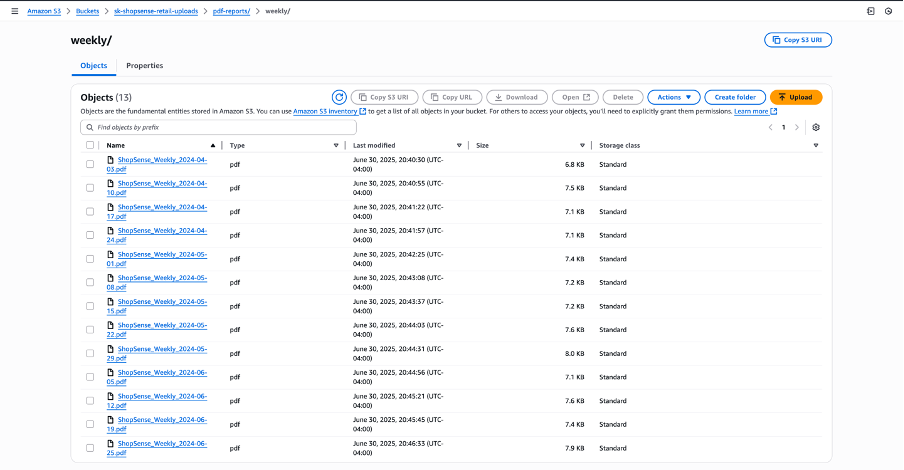The image size is (904, 470).
Task: Focus the Find objects by prefix field
Action: (x=219, y=127)
